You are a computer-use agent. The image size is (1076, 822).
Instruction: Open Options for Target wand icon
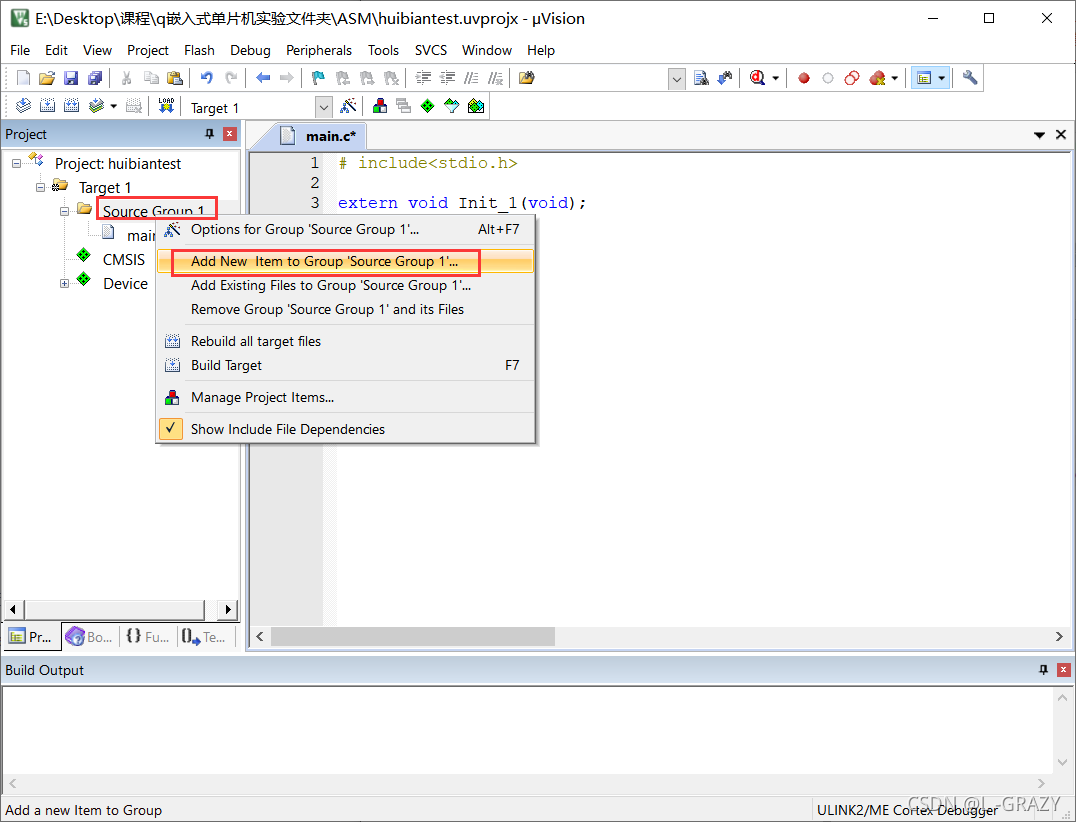pyautogui.click(x=348, y=106)
